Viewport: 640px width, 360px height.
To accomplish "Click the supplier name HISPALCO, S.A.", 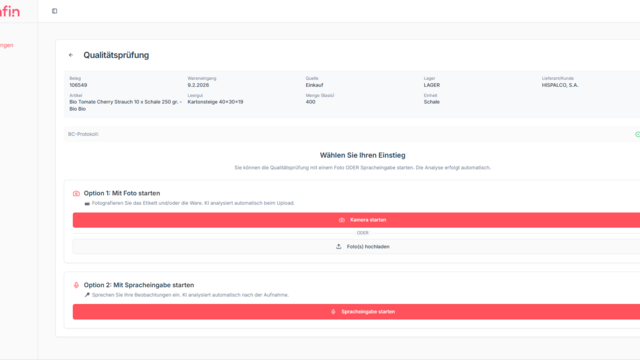I will 560,85.
